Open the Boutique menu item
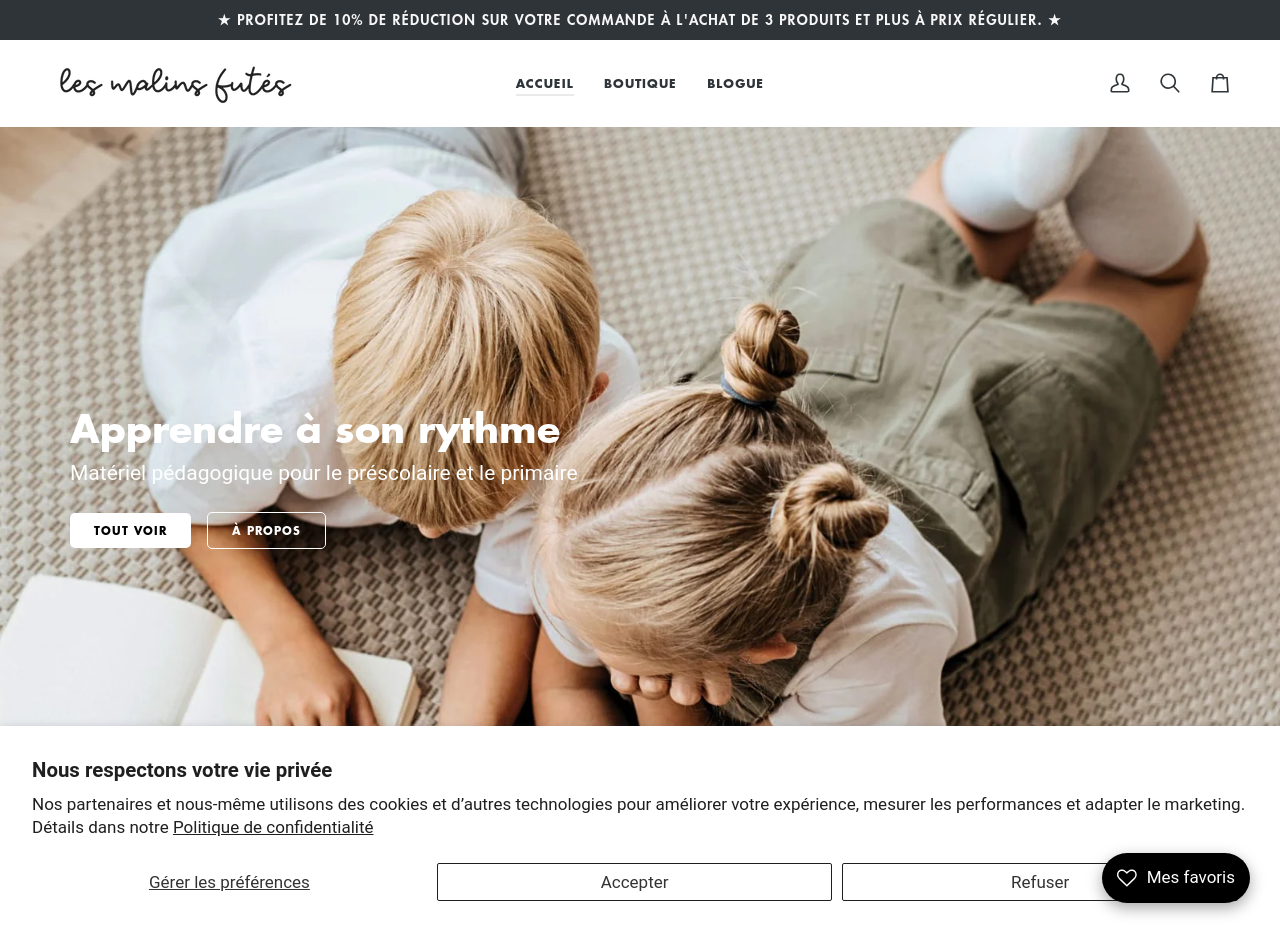 (640, 84)
